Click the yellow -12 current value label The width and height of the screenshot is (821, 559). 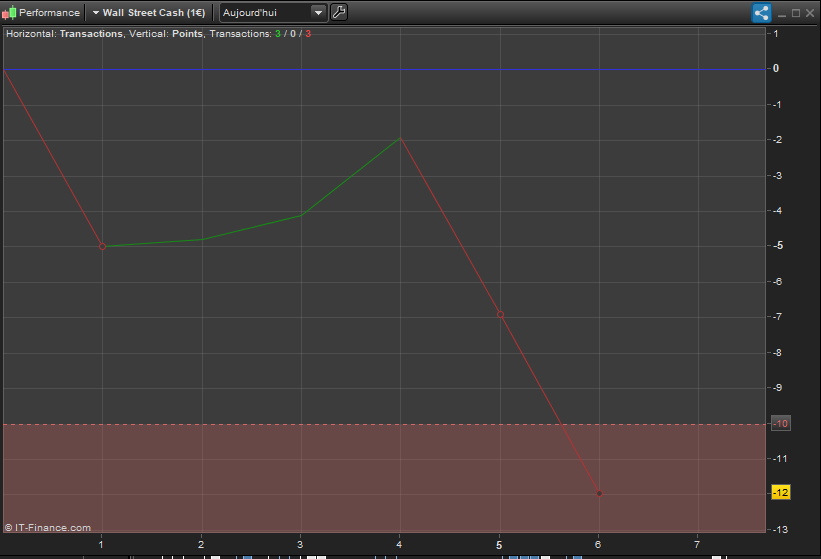tap(781, 493)
